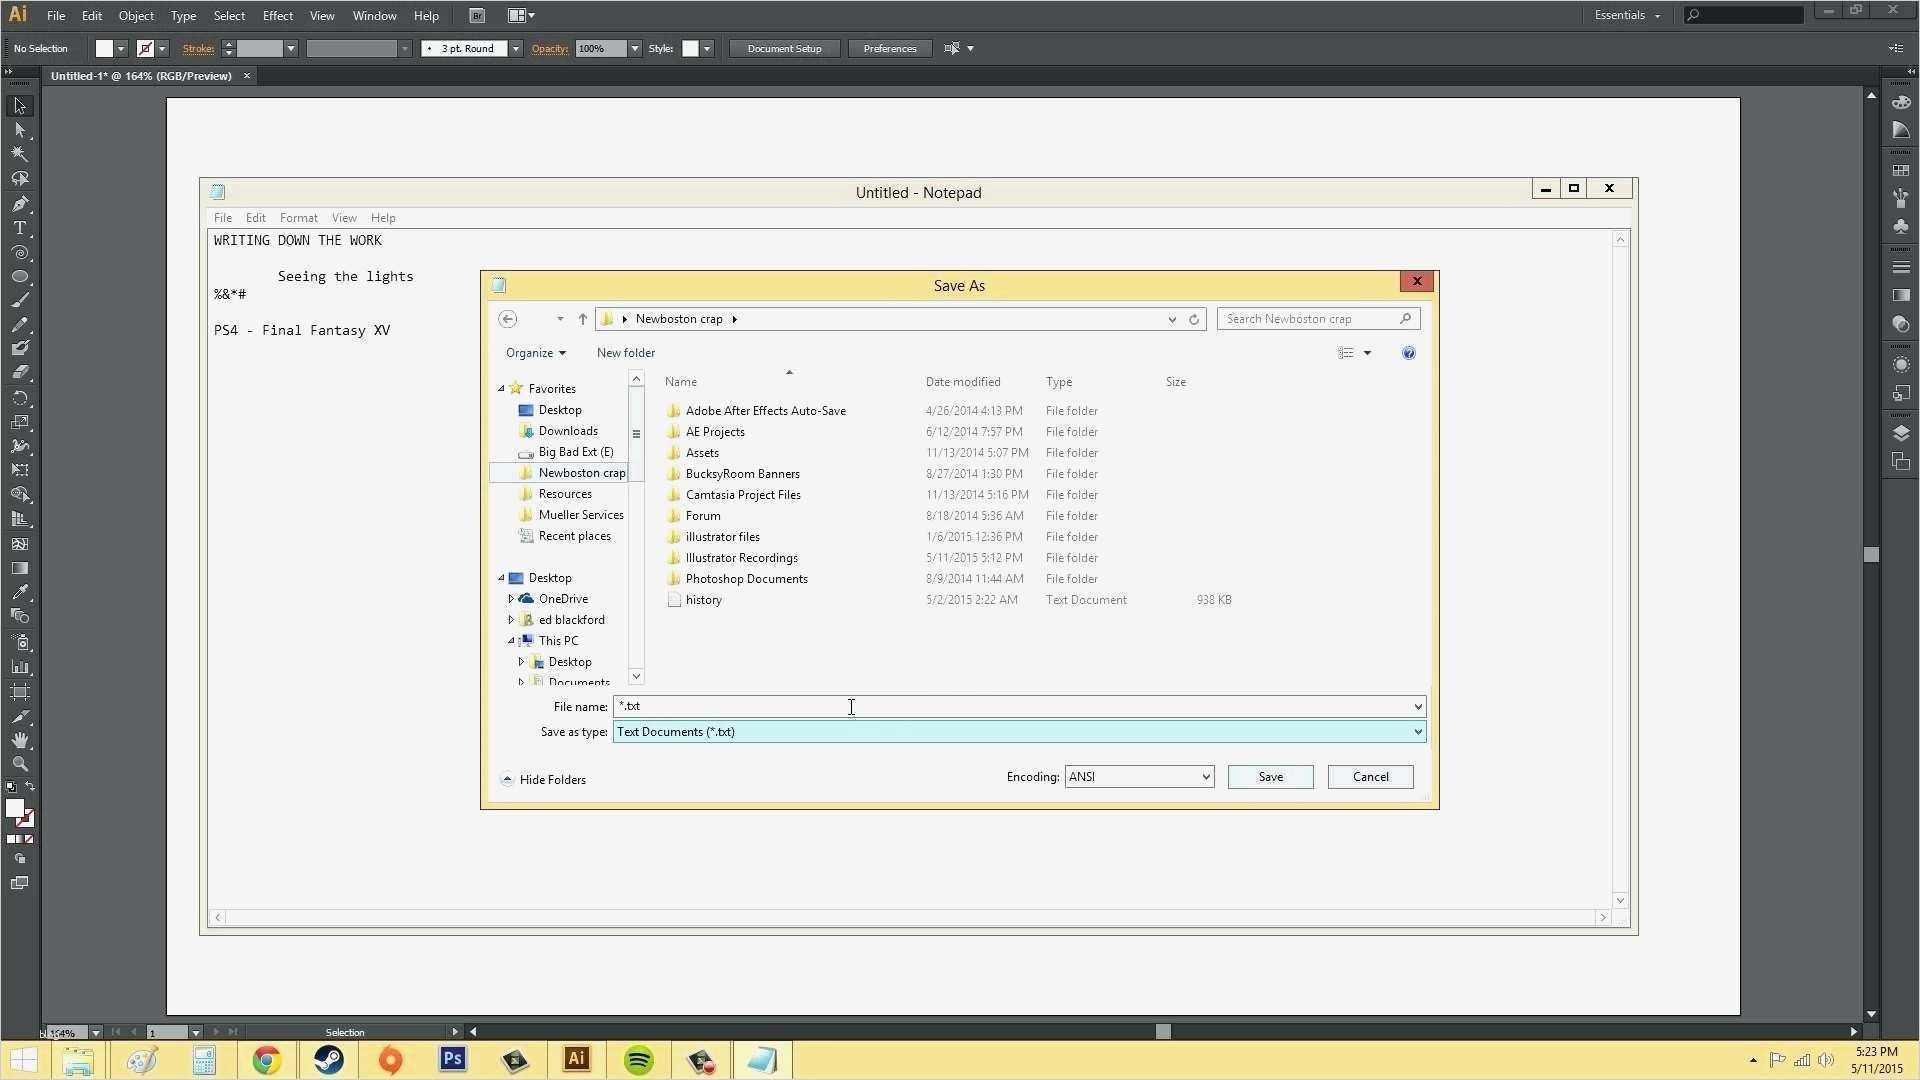
Task: Select the Magic Wand tool
Action: [20, 154]
